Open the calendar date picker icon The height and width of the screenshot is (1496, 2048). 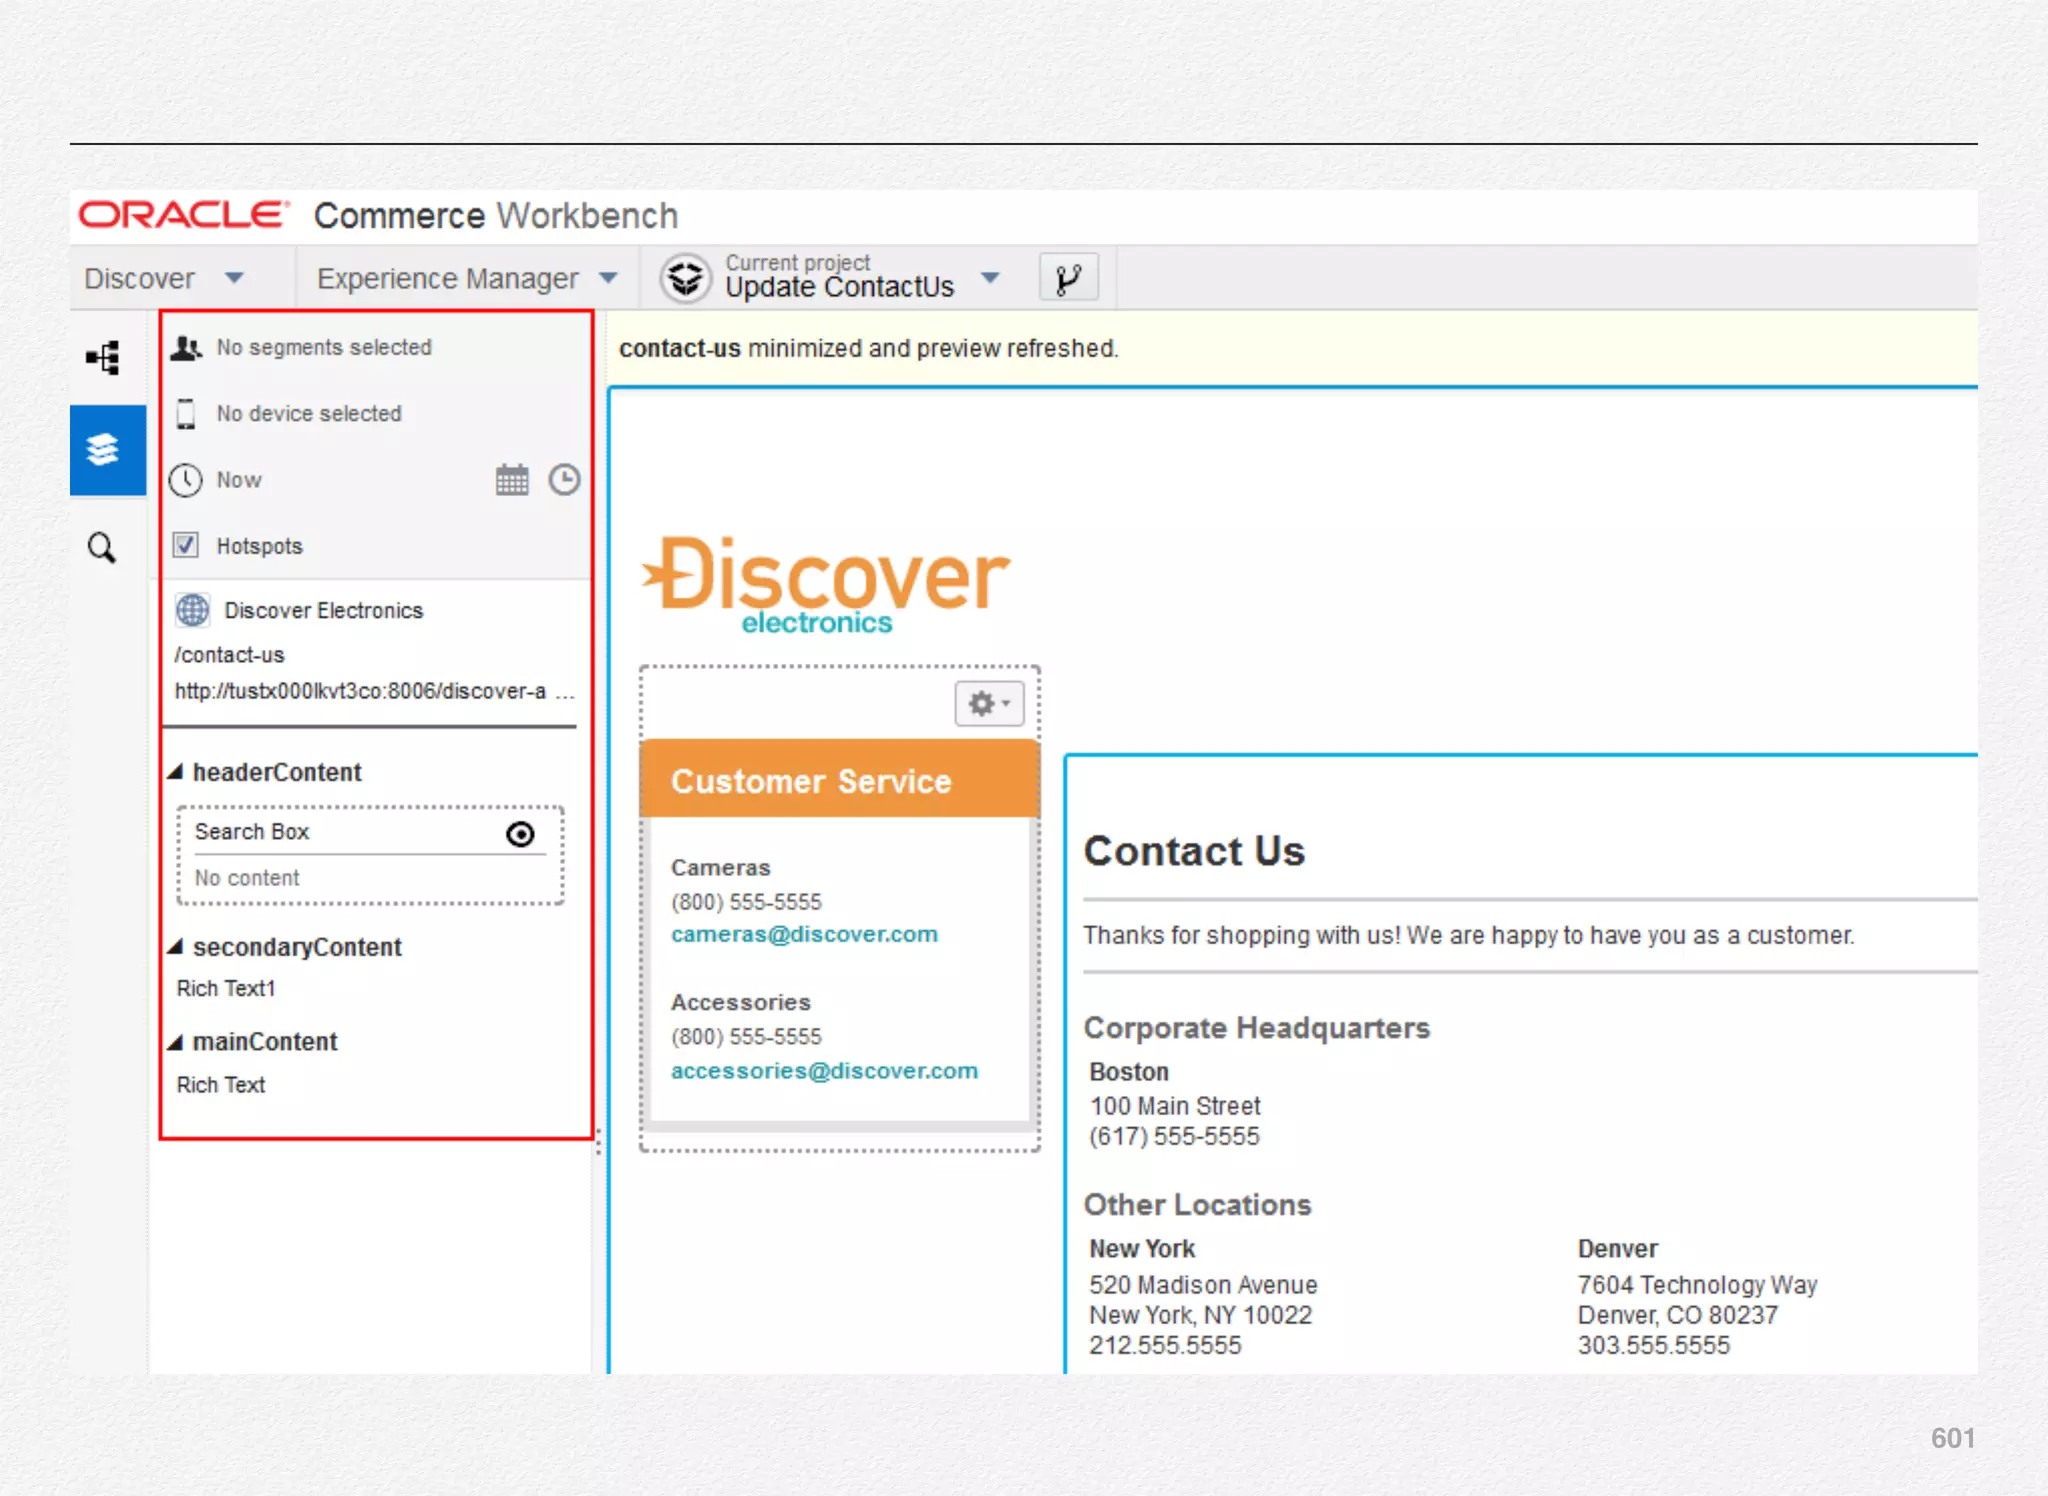coord(512,480)
